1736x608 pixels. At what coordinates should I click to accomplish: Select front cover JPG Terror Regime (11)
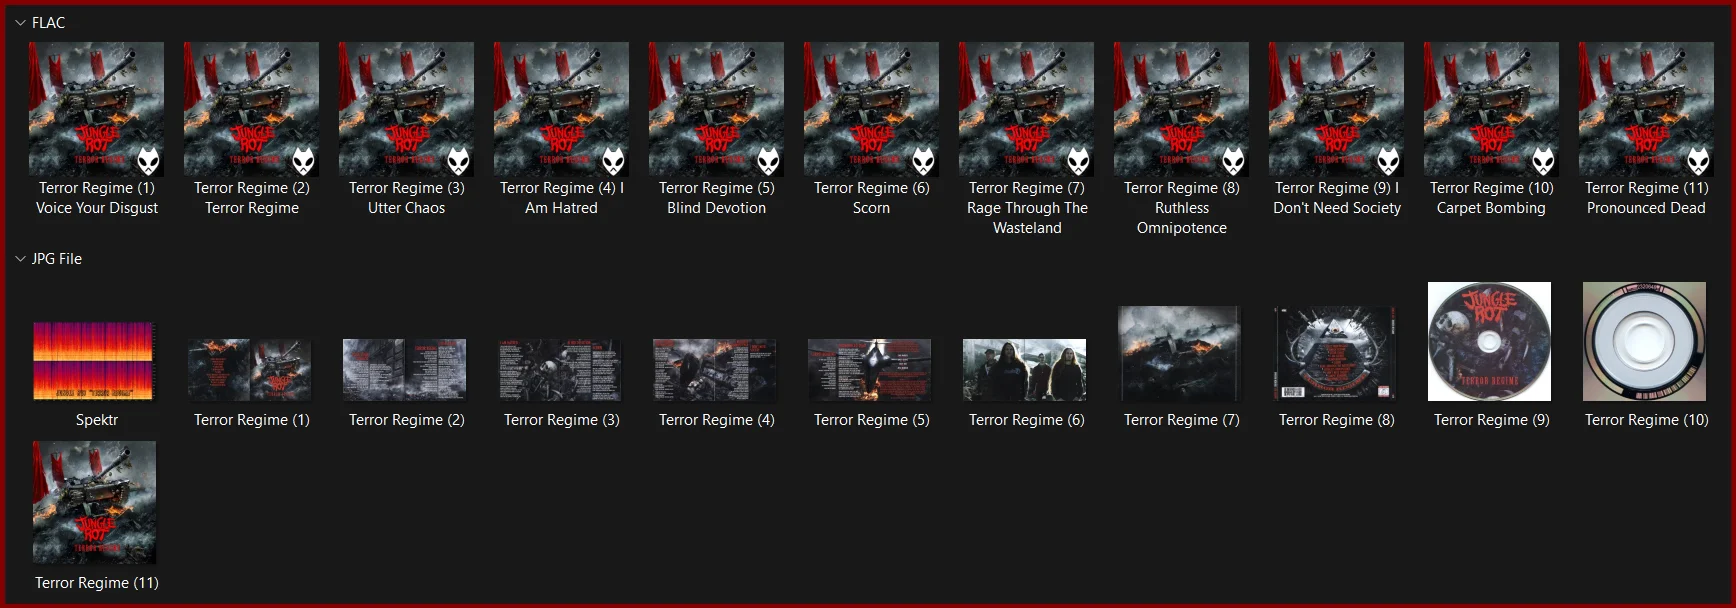[x=95, y=503]
